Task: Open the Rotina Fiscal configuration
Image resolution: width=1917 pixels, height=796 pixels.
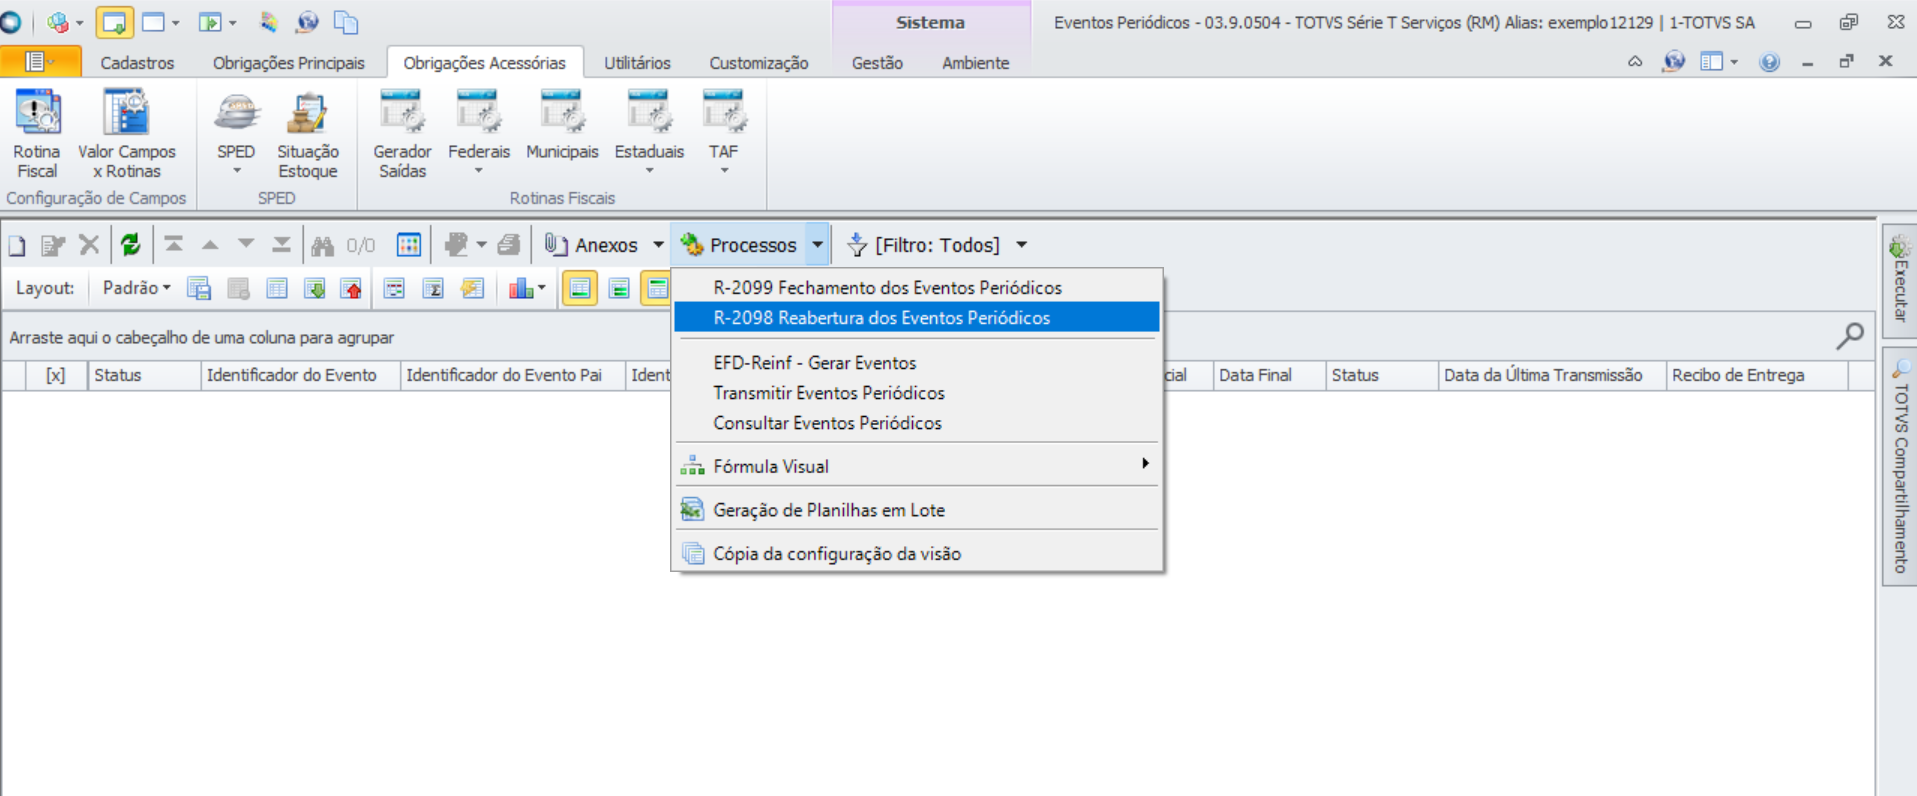Action: point(37,135)
